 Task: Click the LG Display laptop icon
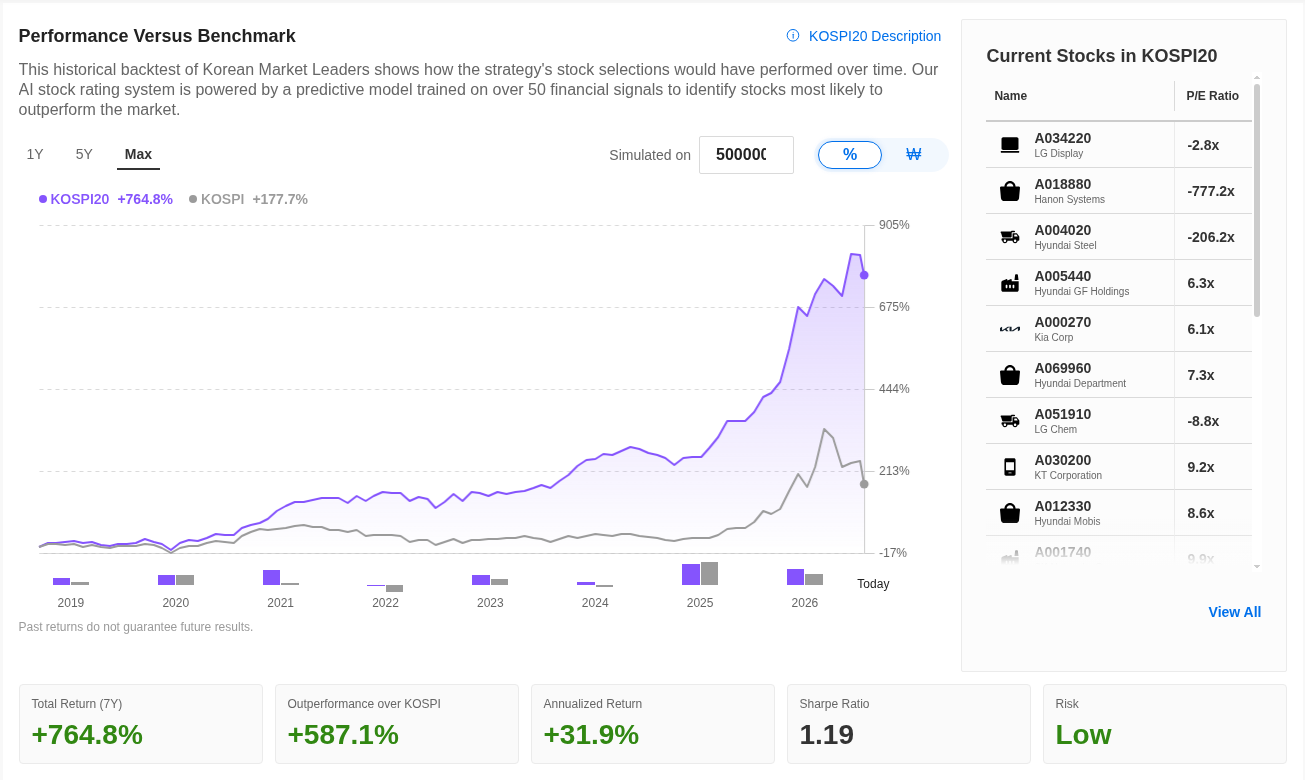coord(1010,145)
